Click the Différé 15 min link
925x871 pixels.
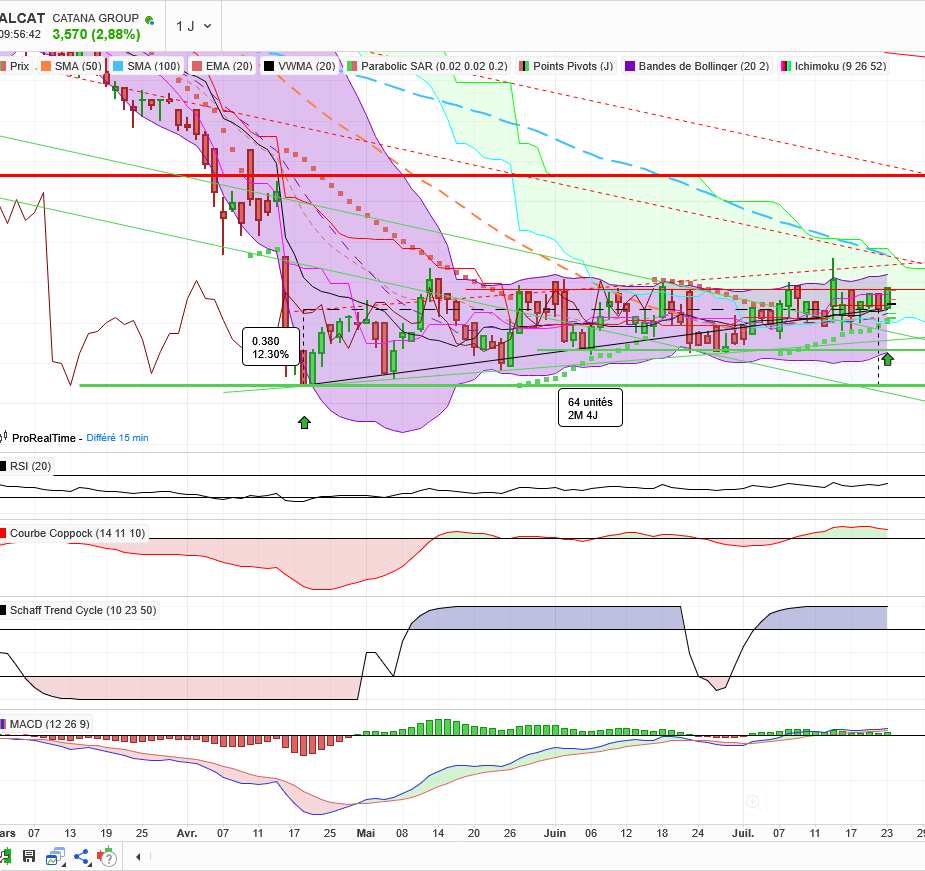point(117,438)
